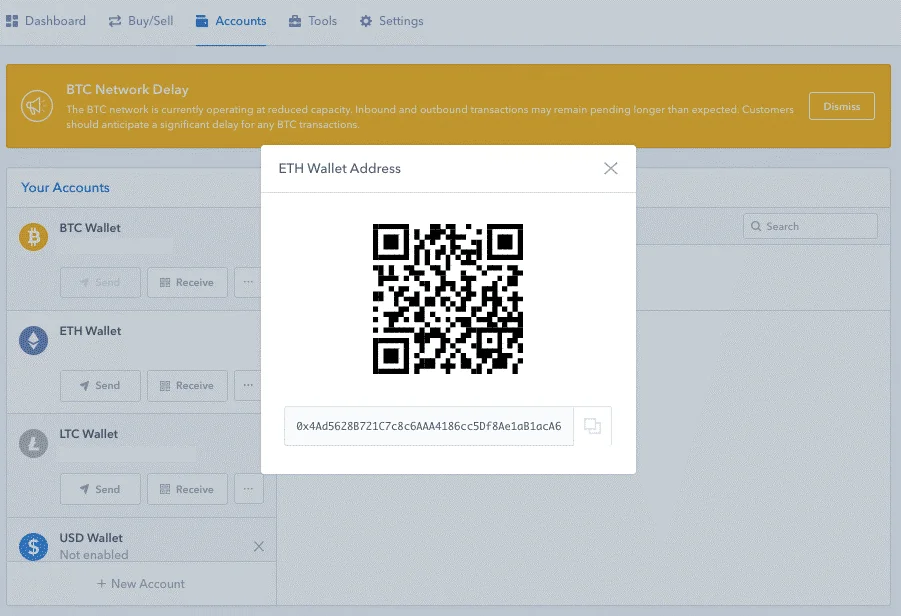The width and height of the screenshot is (901, 616).
Task: Click the Ethereum wallet icon
Action: [x=33, y=340]
